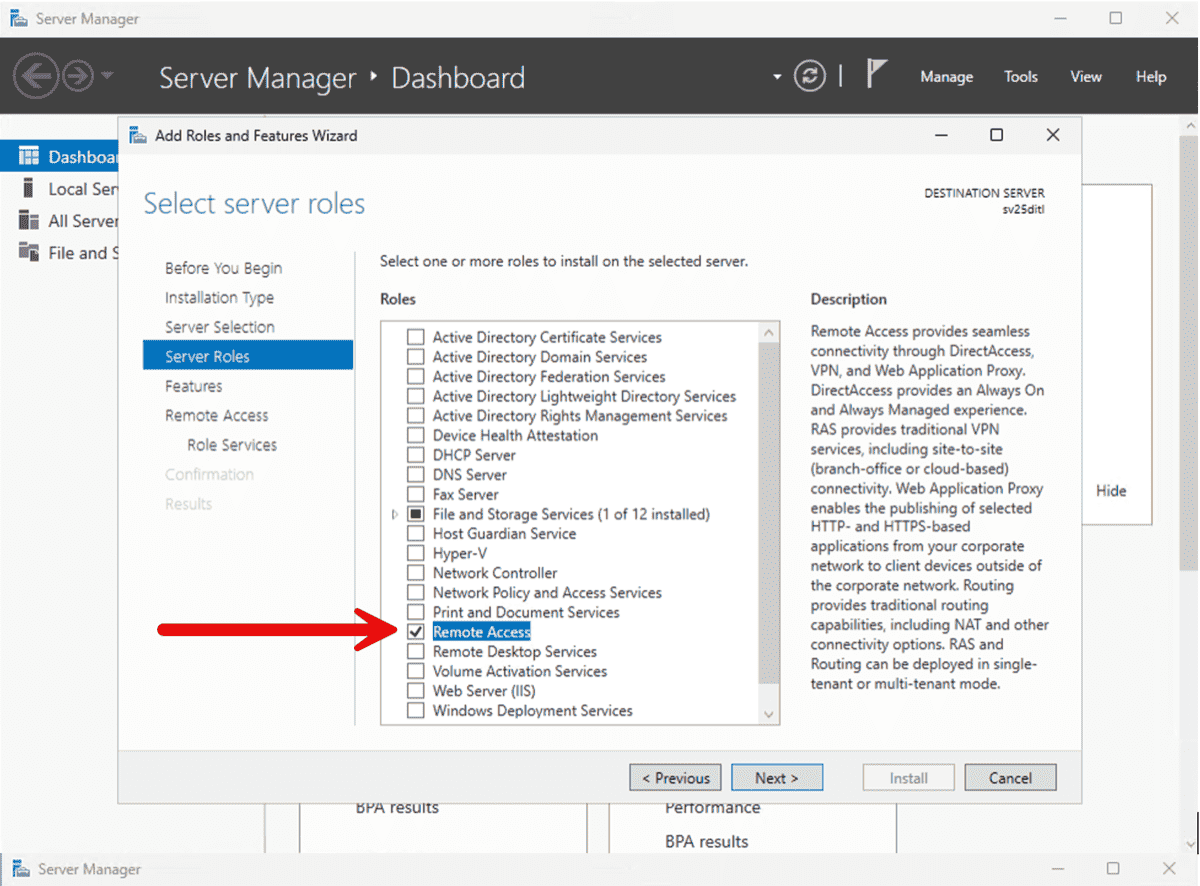
Task: Select File and Storage icon in the sidebar
Action: (29, 253)
